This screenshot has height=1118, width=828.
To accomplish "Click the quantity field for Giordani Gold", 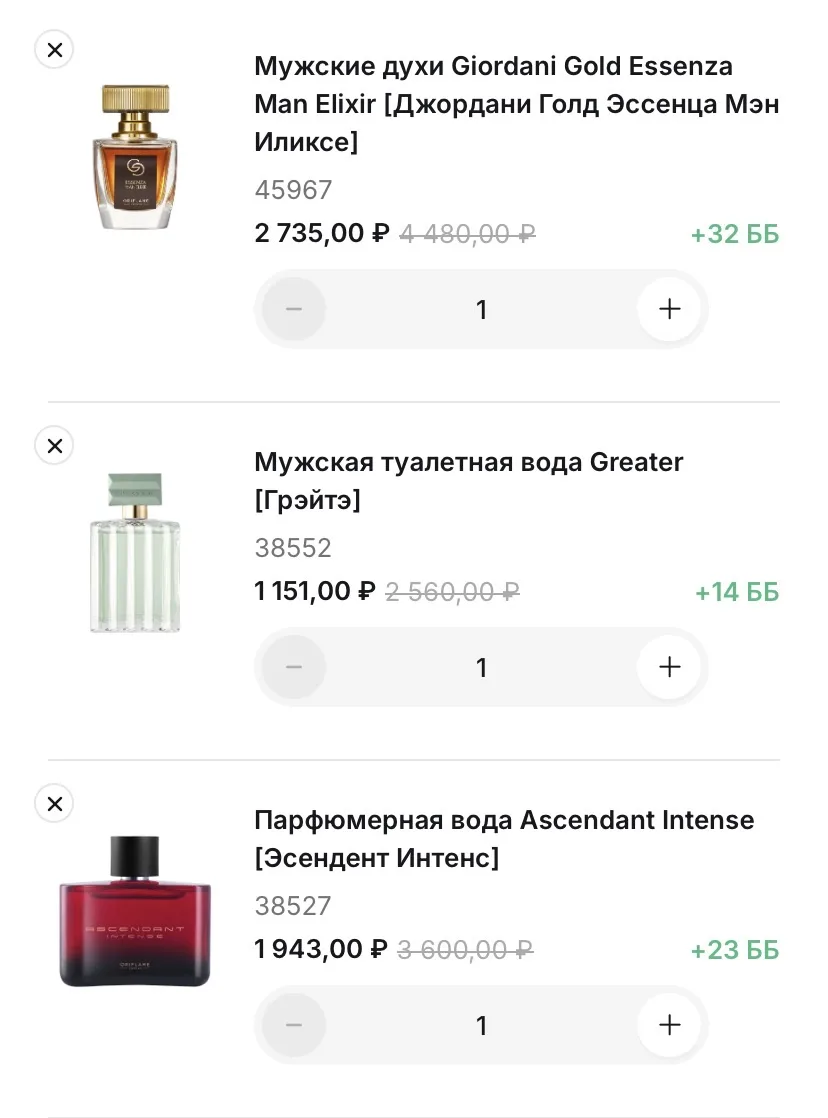I will [481, 310].
